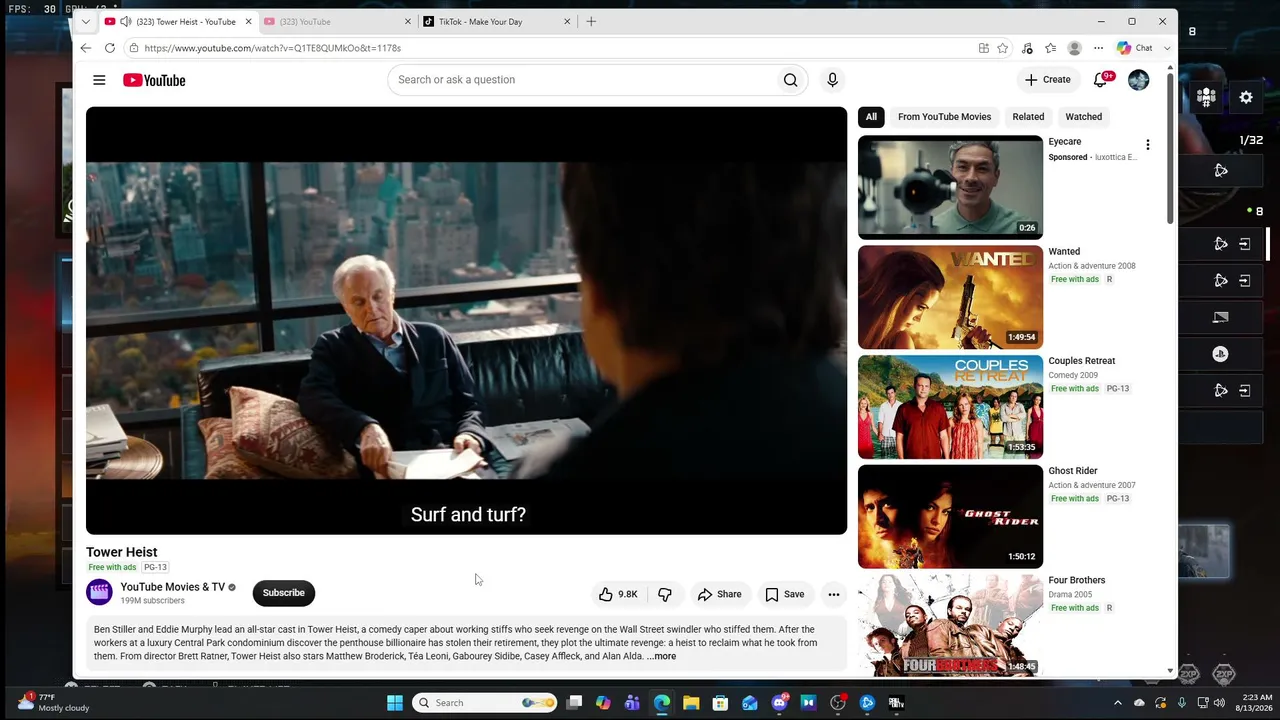Open the YouTube guide hamburger menu
This screenshot has width=1280, height=720.
[99, 80]
